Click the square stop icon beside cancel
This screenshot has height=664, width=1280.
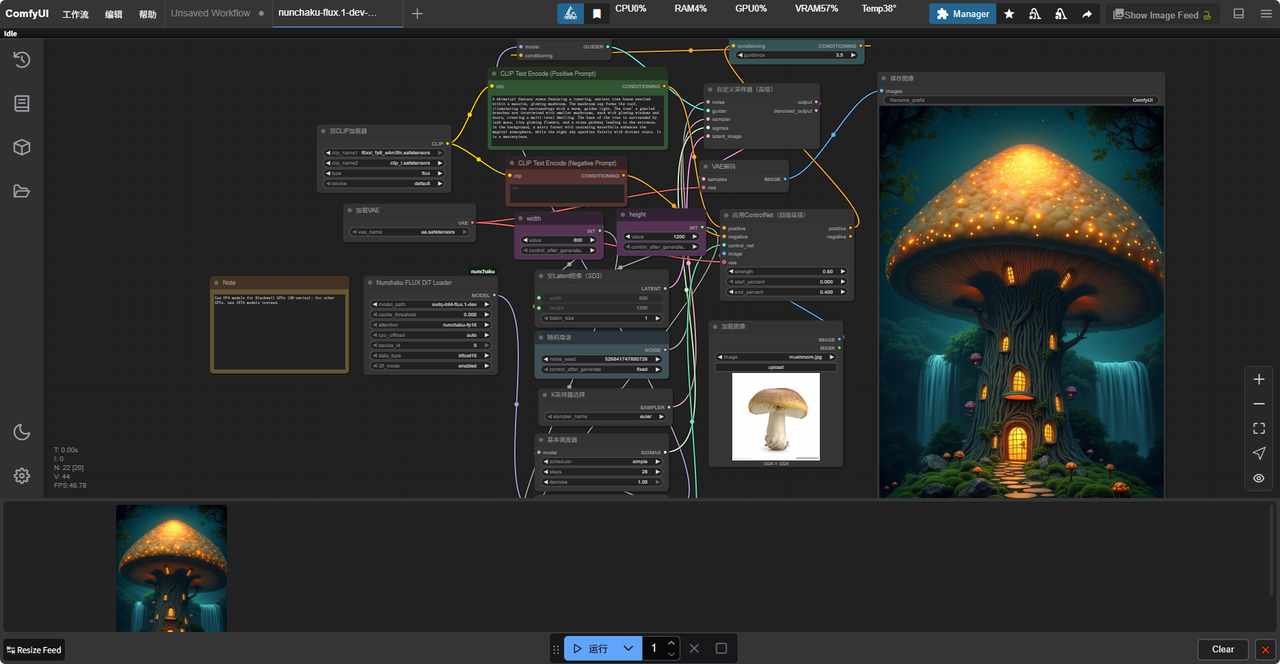(x=721, y=648)
